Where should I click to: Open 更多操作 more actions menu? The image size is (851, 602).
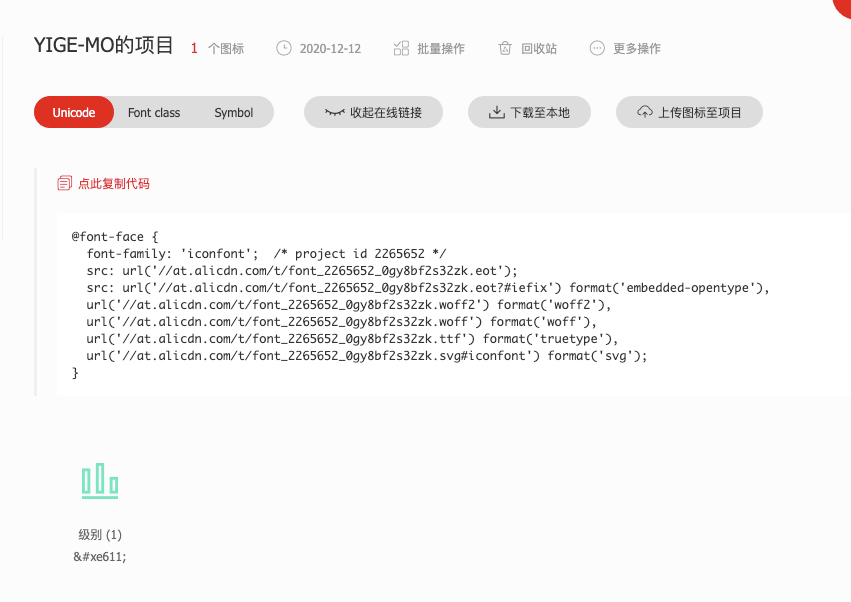coord(637,48)
